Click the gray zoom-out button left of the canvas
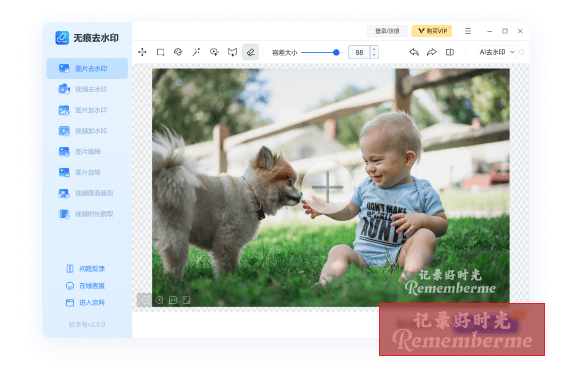The image size is (565, 374). tap(144, 300)
